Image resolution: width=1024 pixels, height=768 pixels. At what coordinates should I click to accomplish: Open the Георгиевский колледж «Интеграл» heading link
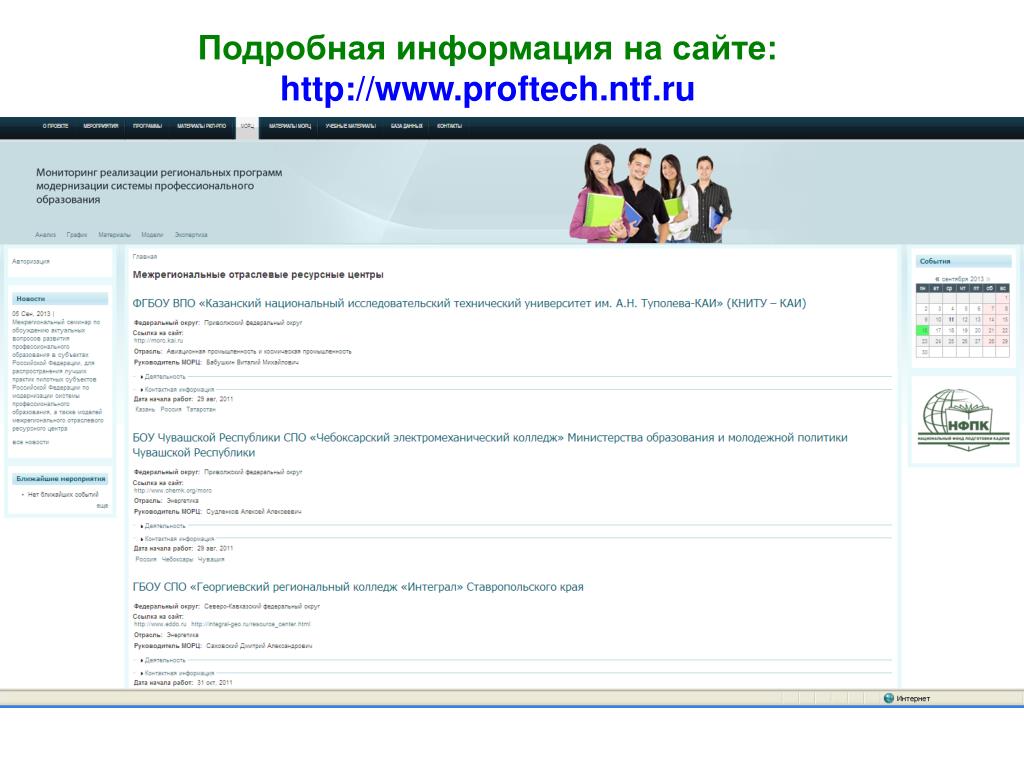pos(358,587)
